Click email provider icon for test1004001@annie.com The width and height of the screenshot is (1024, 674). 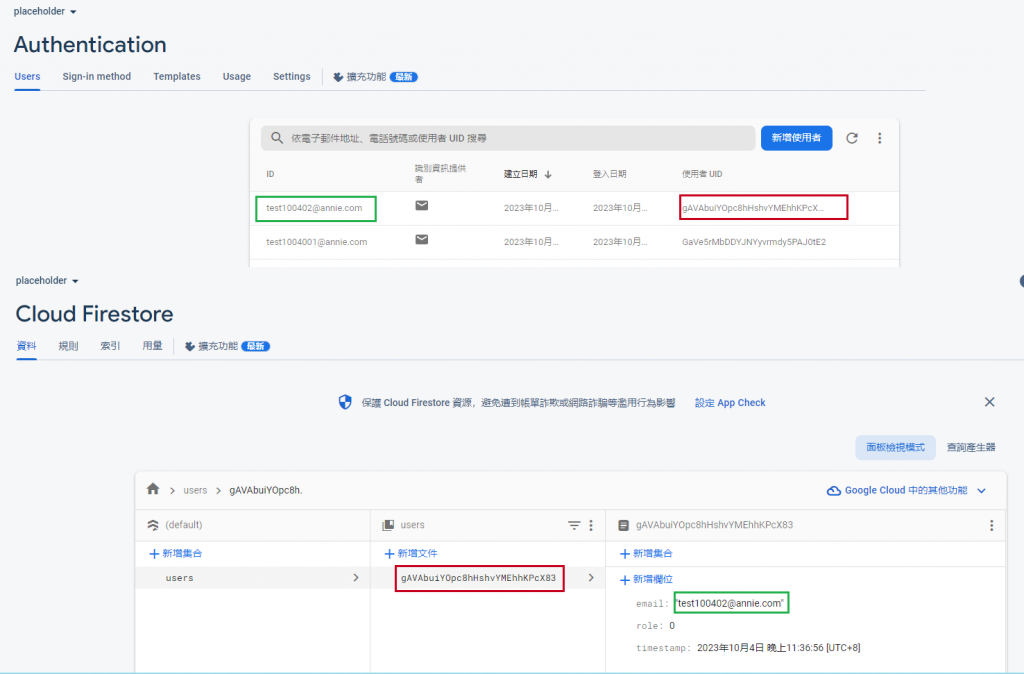[422, 240]
